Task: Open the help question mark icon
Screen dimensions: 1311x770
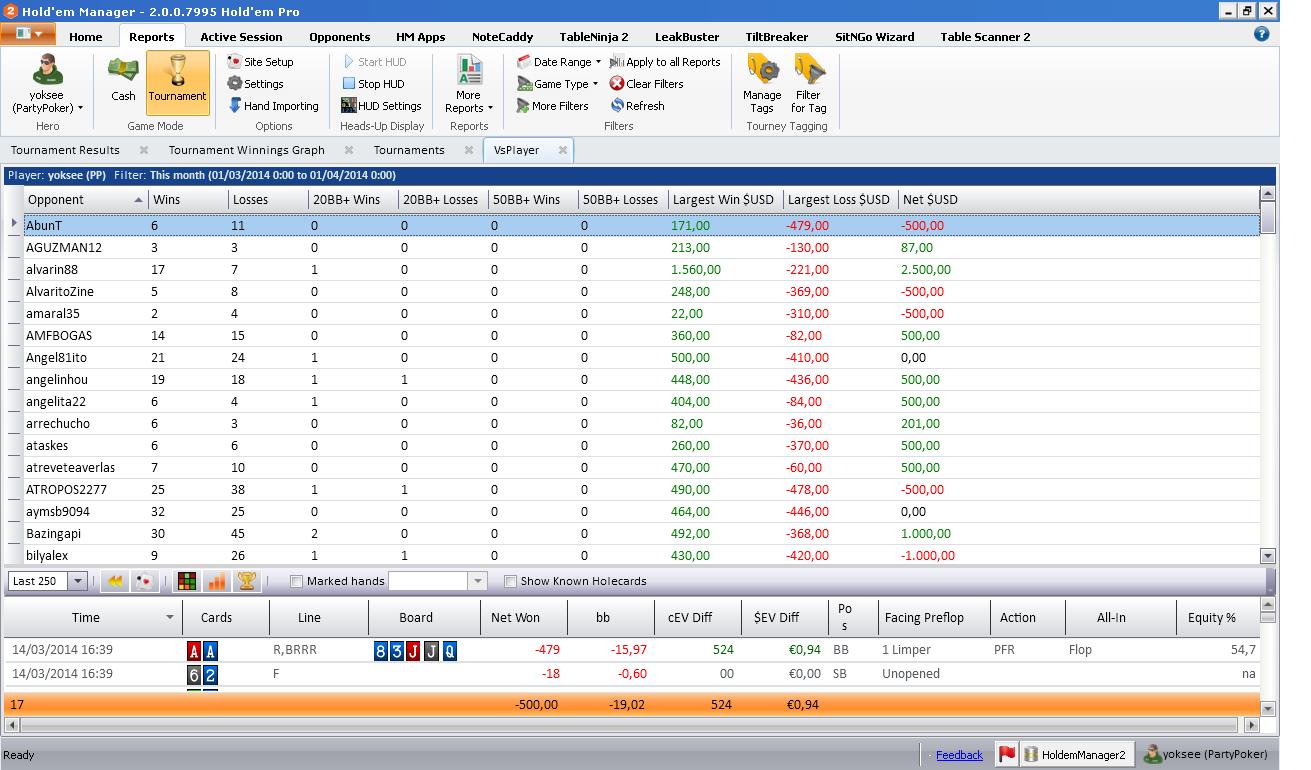Action: point(1262,33)
